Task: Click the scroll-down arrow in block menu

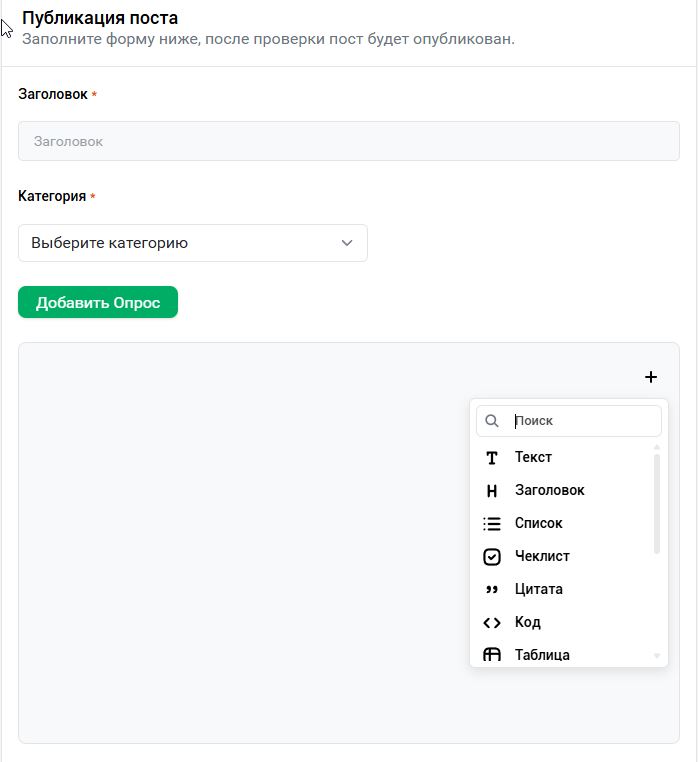Action: (657, 656)
